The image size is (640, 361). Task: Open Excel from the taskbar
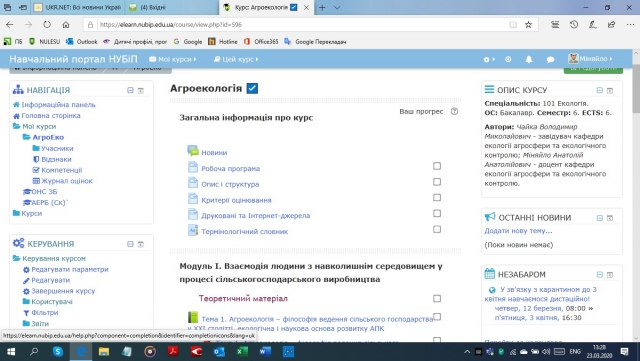[242, 351]
